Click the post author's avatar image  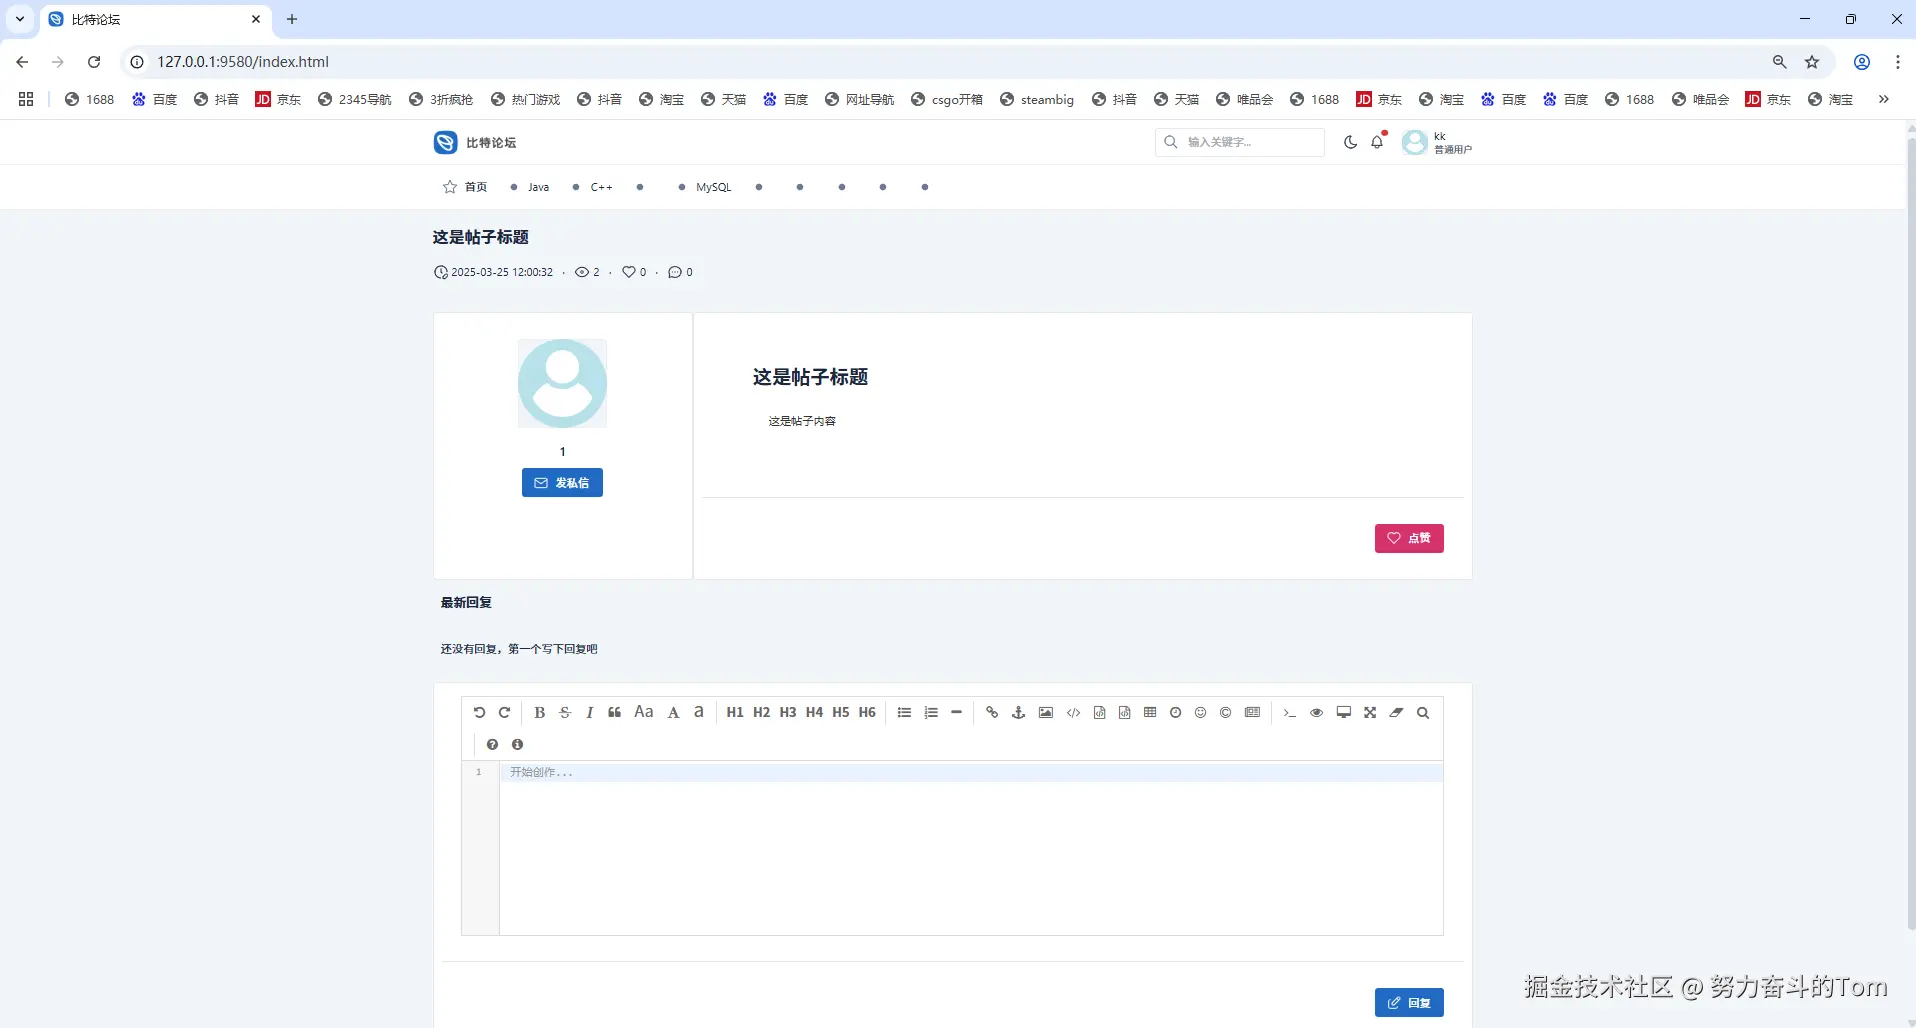562,383
